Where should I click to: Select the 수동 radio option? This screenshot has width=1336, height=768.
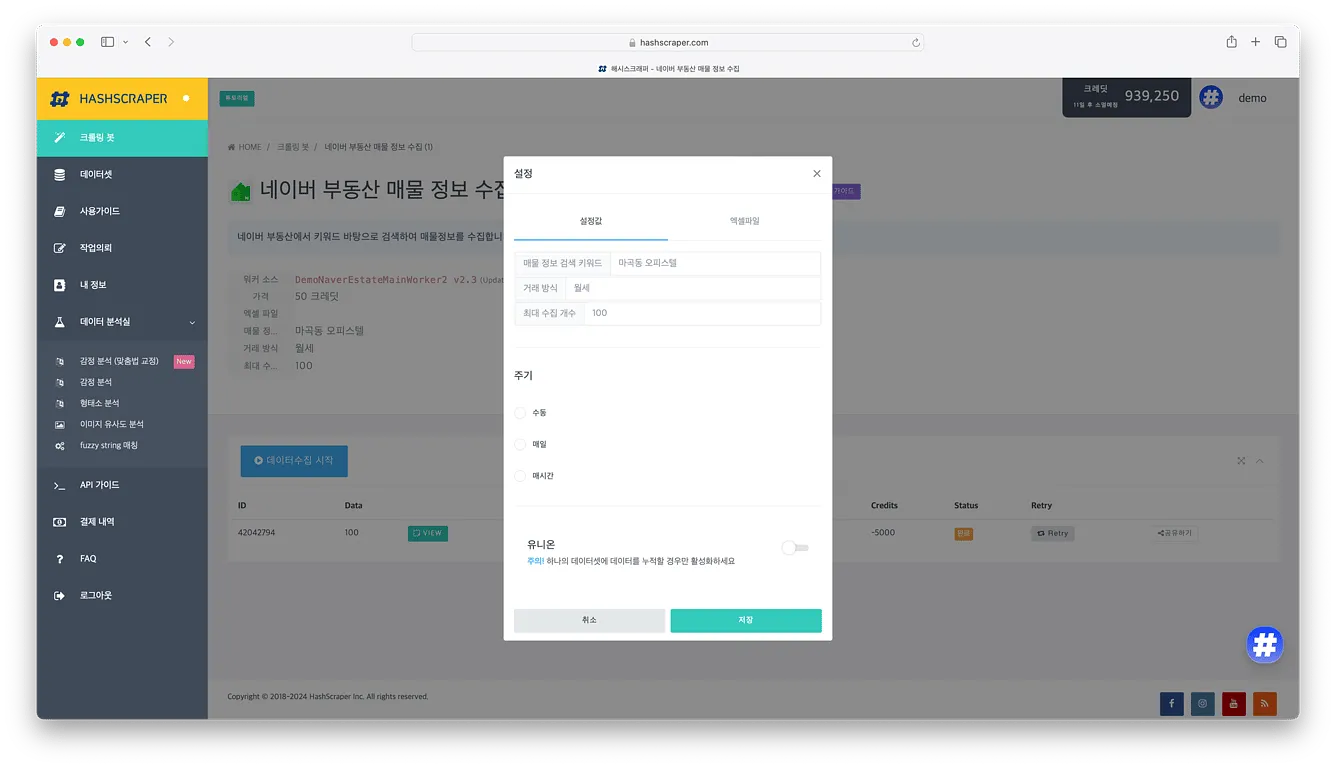(x=520, y=413)
